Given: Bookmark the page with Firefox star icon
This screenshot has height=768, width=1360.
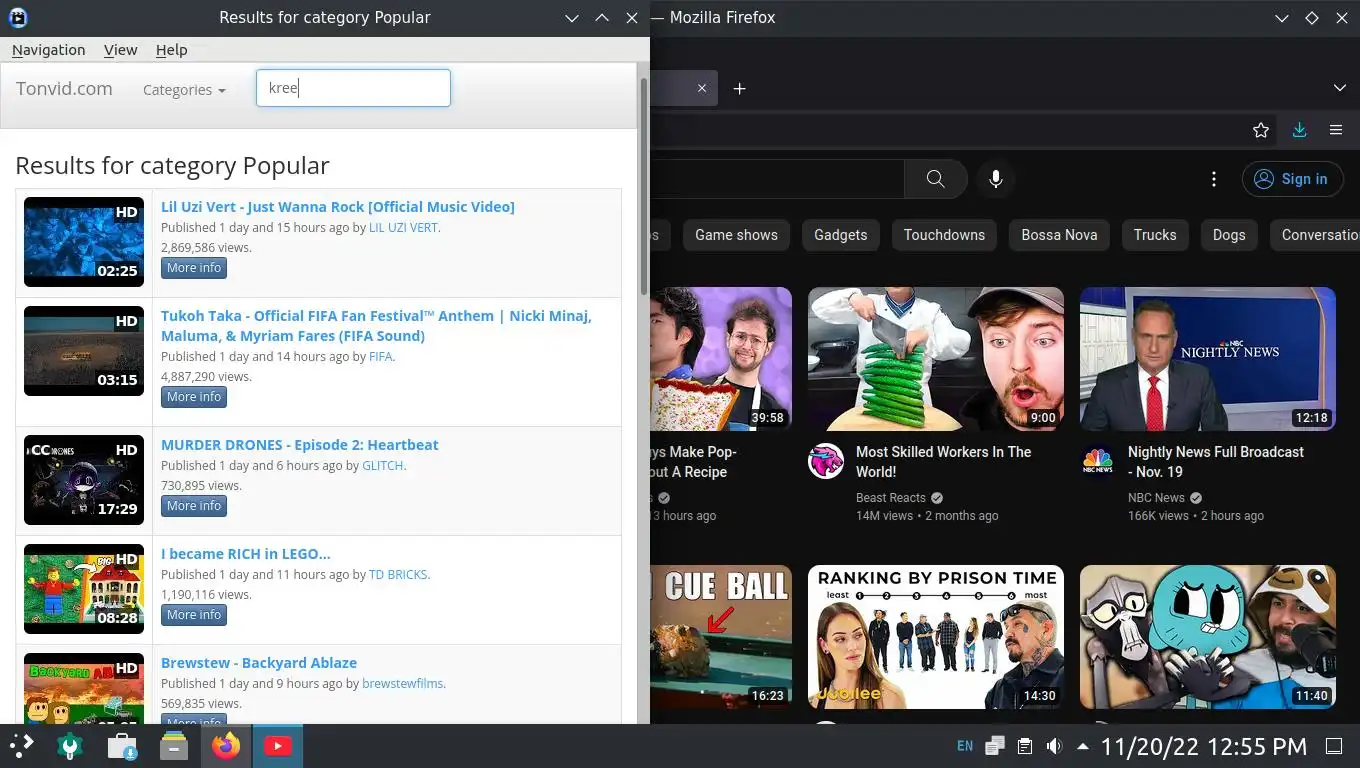Looking at the screenshot, I should [x=1261, y=130].
